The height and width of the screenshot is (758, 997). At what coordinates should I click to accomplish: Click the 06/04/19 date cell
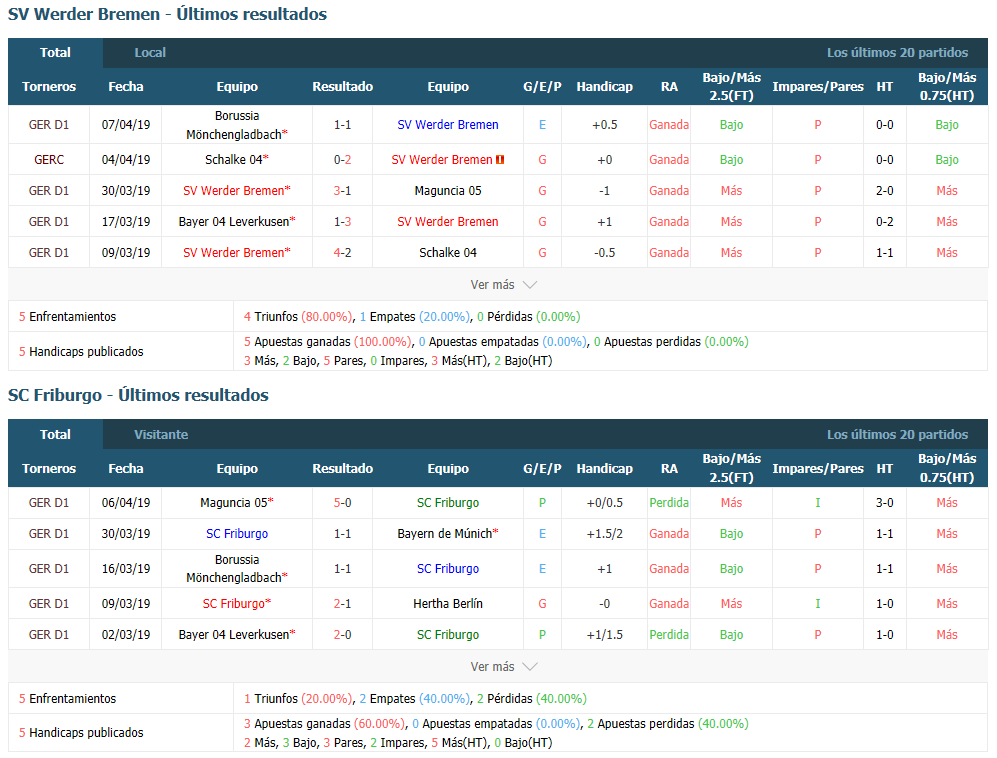[126, 502]
